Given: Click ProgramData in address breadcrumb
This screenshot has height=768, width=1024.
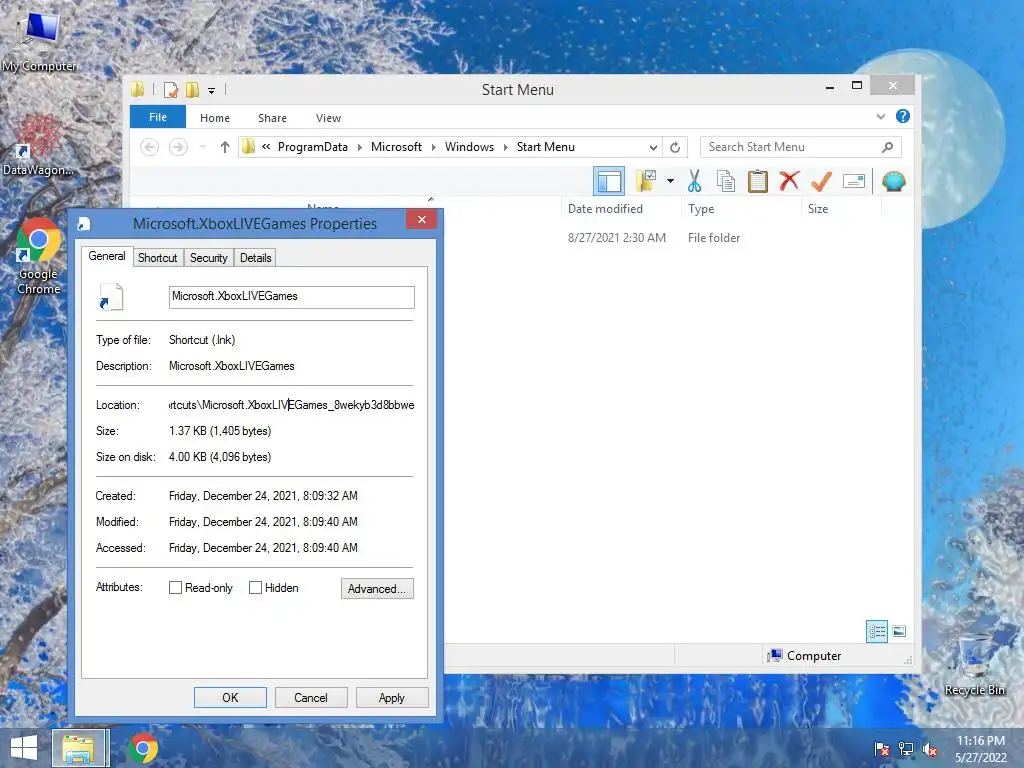Looking at the screenshot, I should [x=313, y=147].
